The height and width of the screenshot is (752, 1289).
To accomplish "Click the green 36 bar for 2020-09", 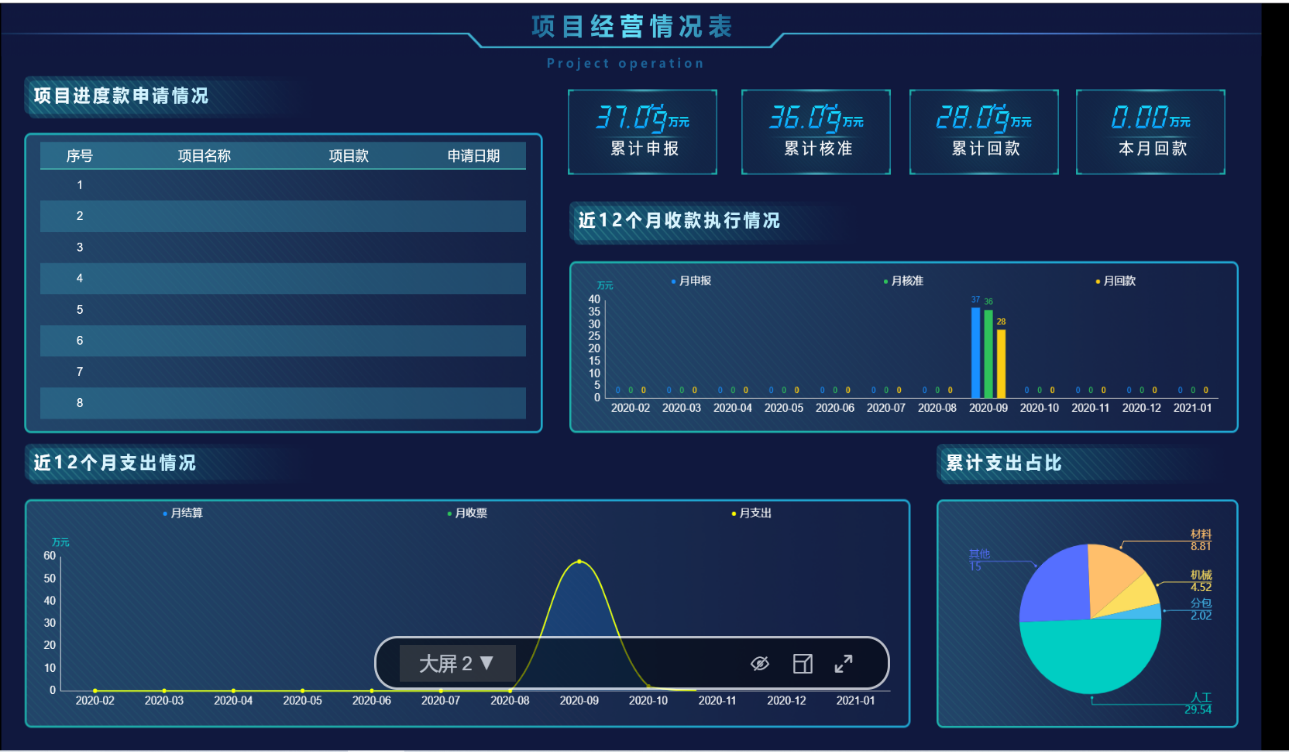I will tap(988, 354).
